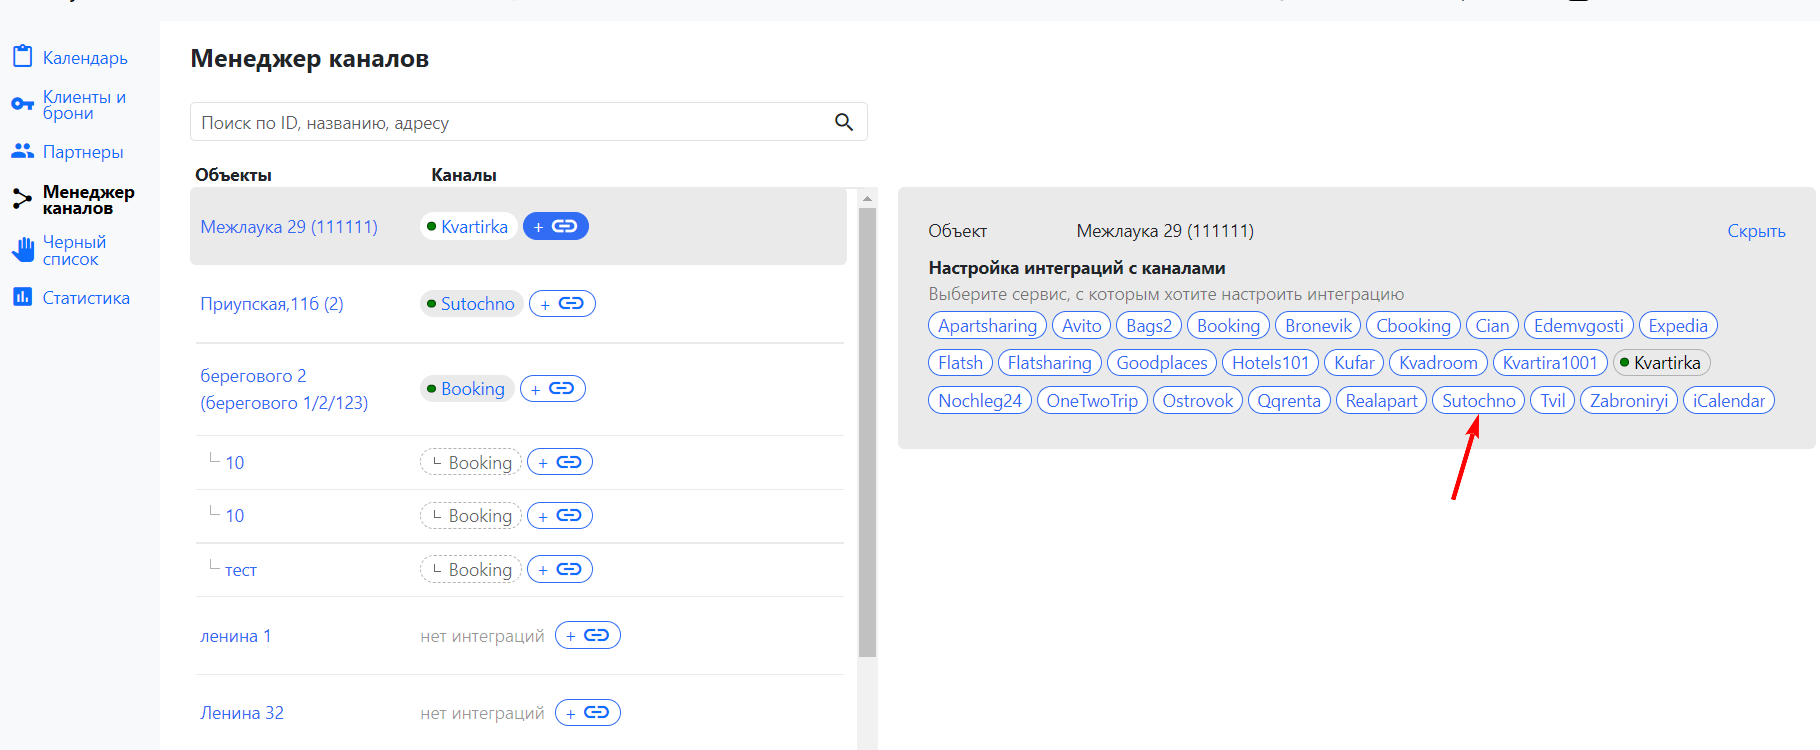Click Booking tag in тест row
This screenshot has height=750, width=1820.
click(x=471, y=569)
